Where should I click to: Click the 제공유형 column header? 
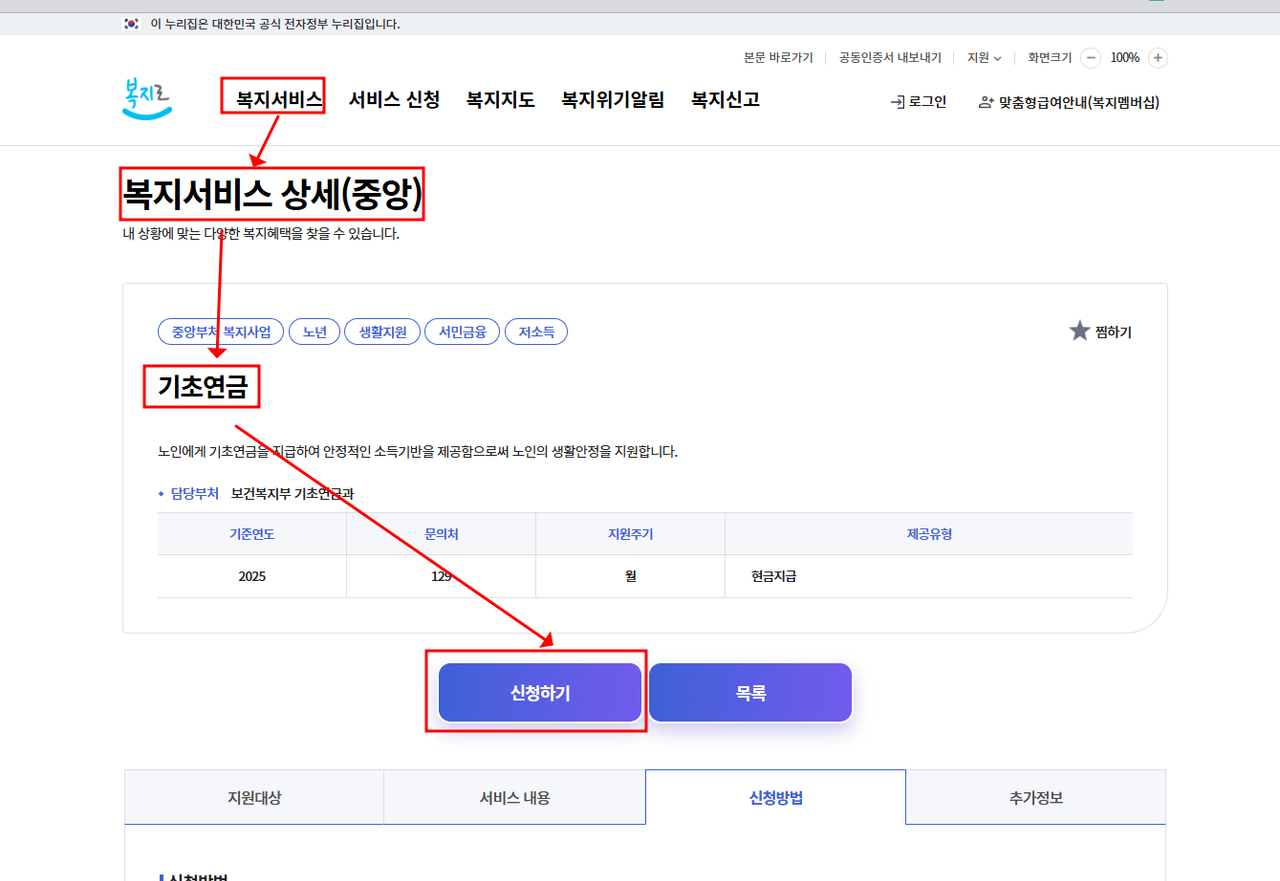click(929, 534)
